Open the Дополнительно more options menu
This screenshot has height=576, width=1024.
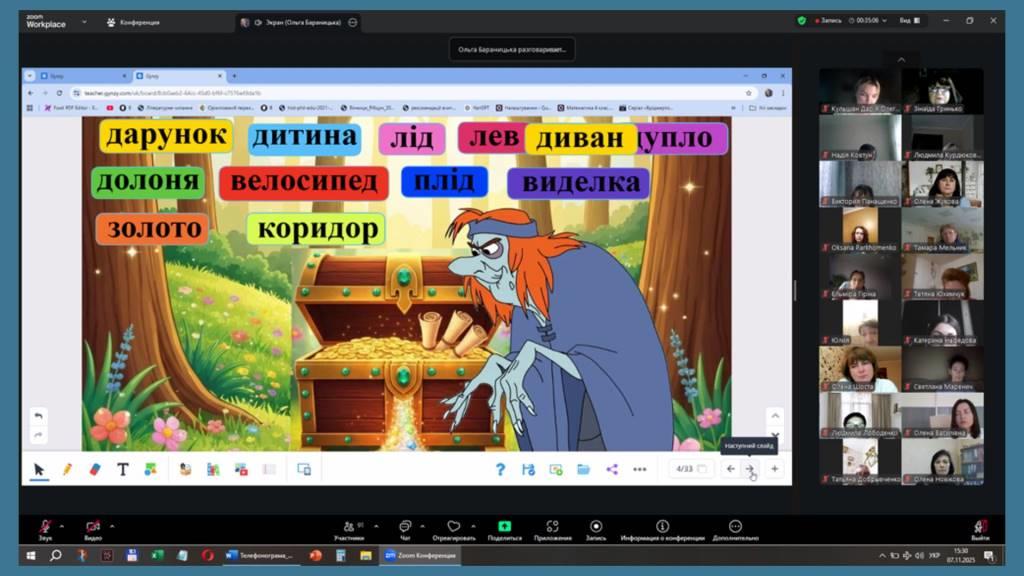(x=736, y=529)
